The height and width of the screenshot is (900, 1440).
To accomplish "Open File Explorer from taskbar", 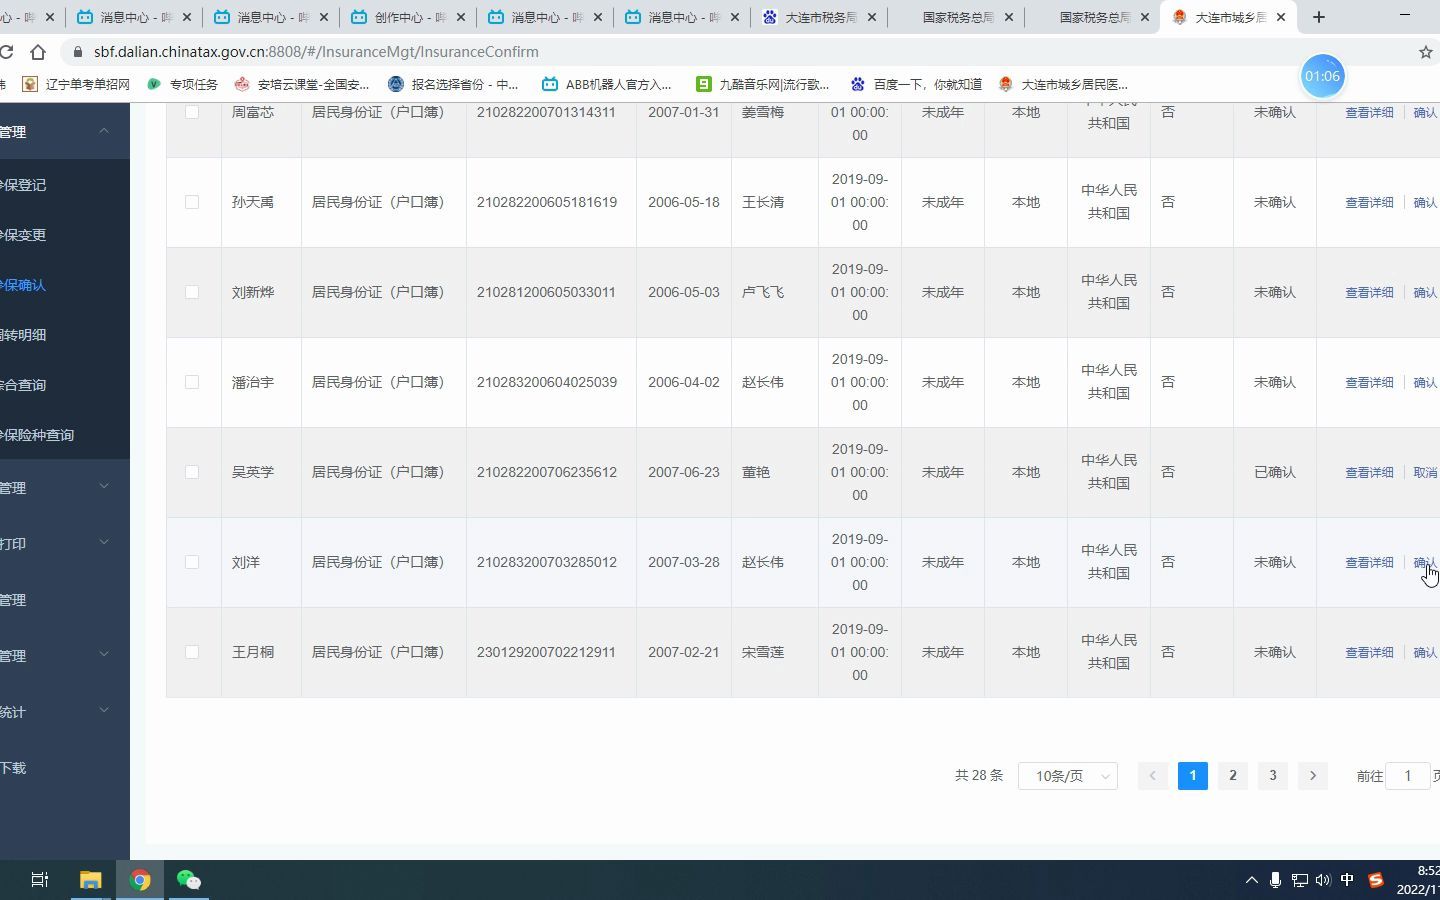I will click(x=91, y=880).
